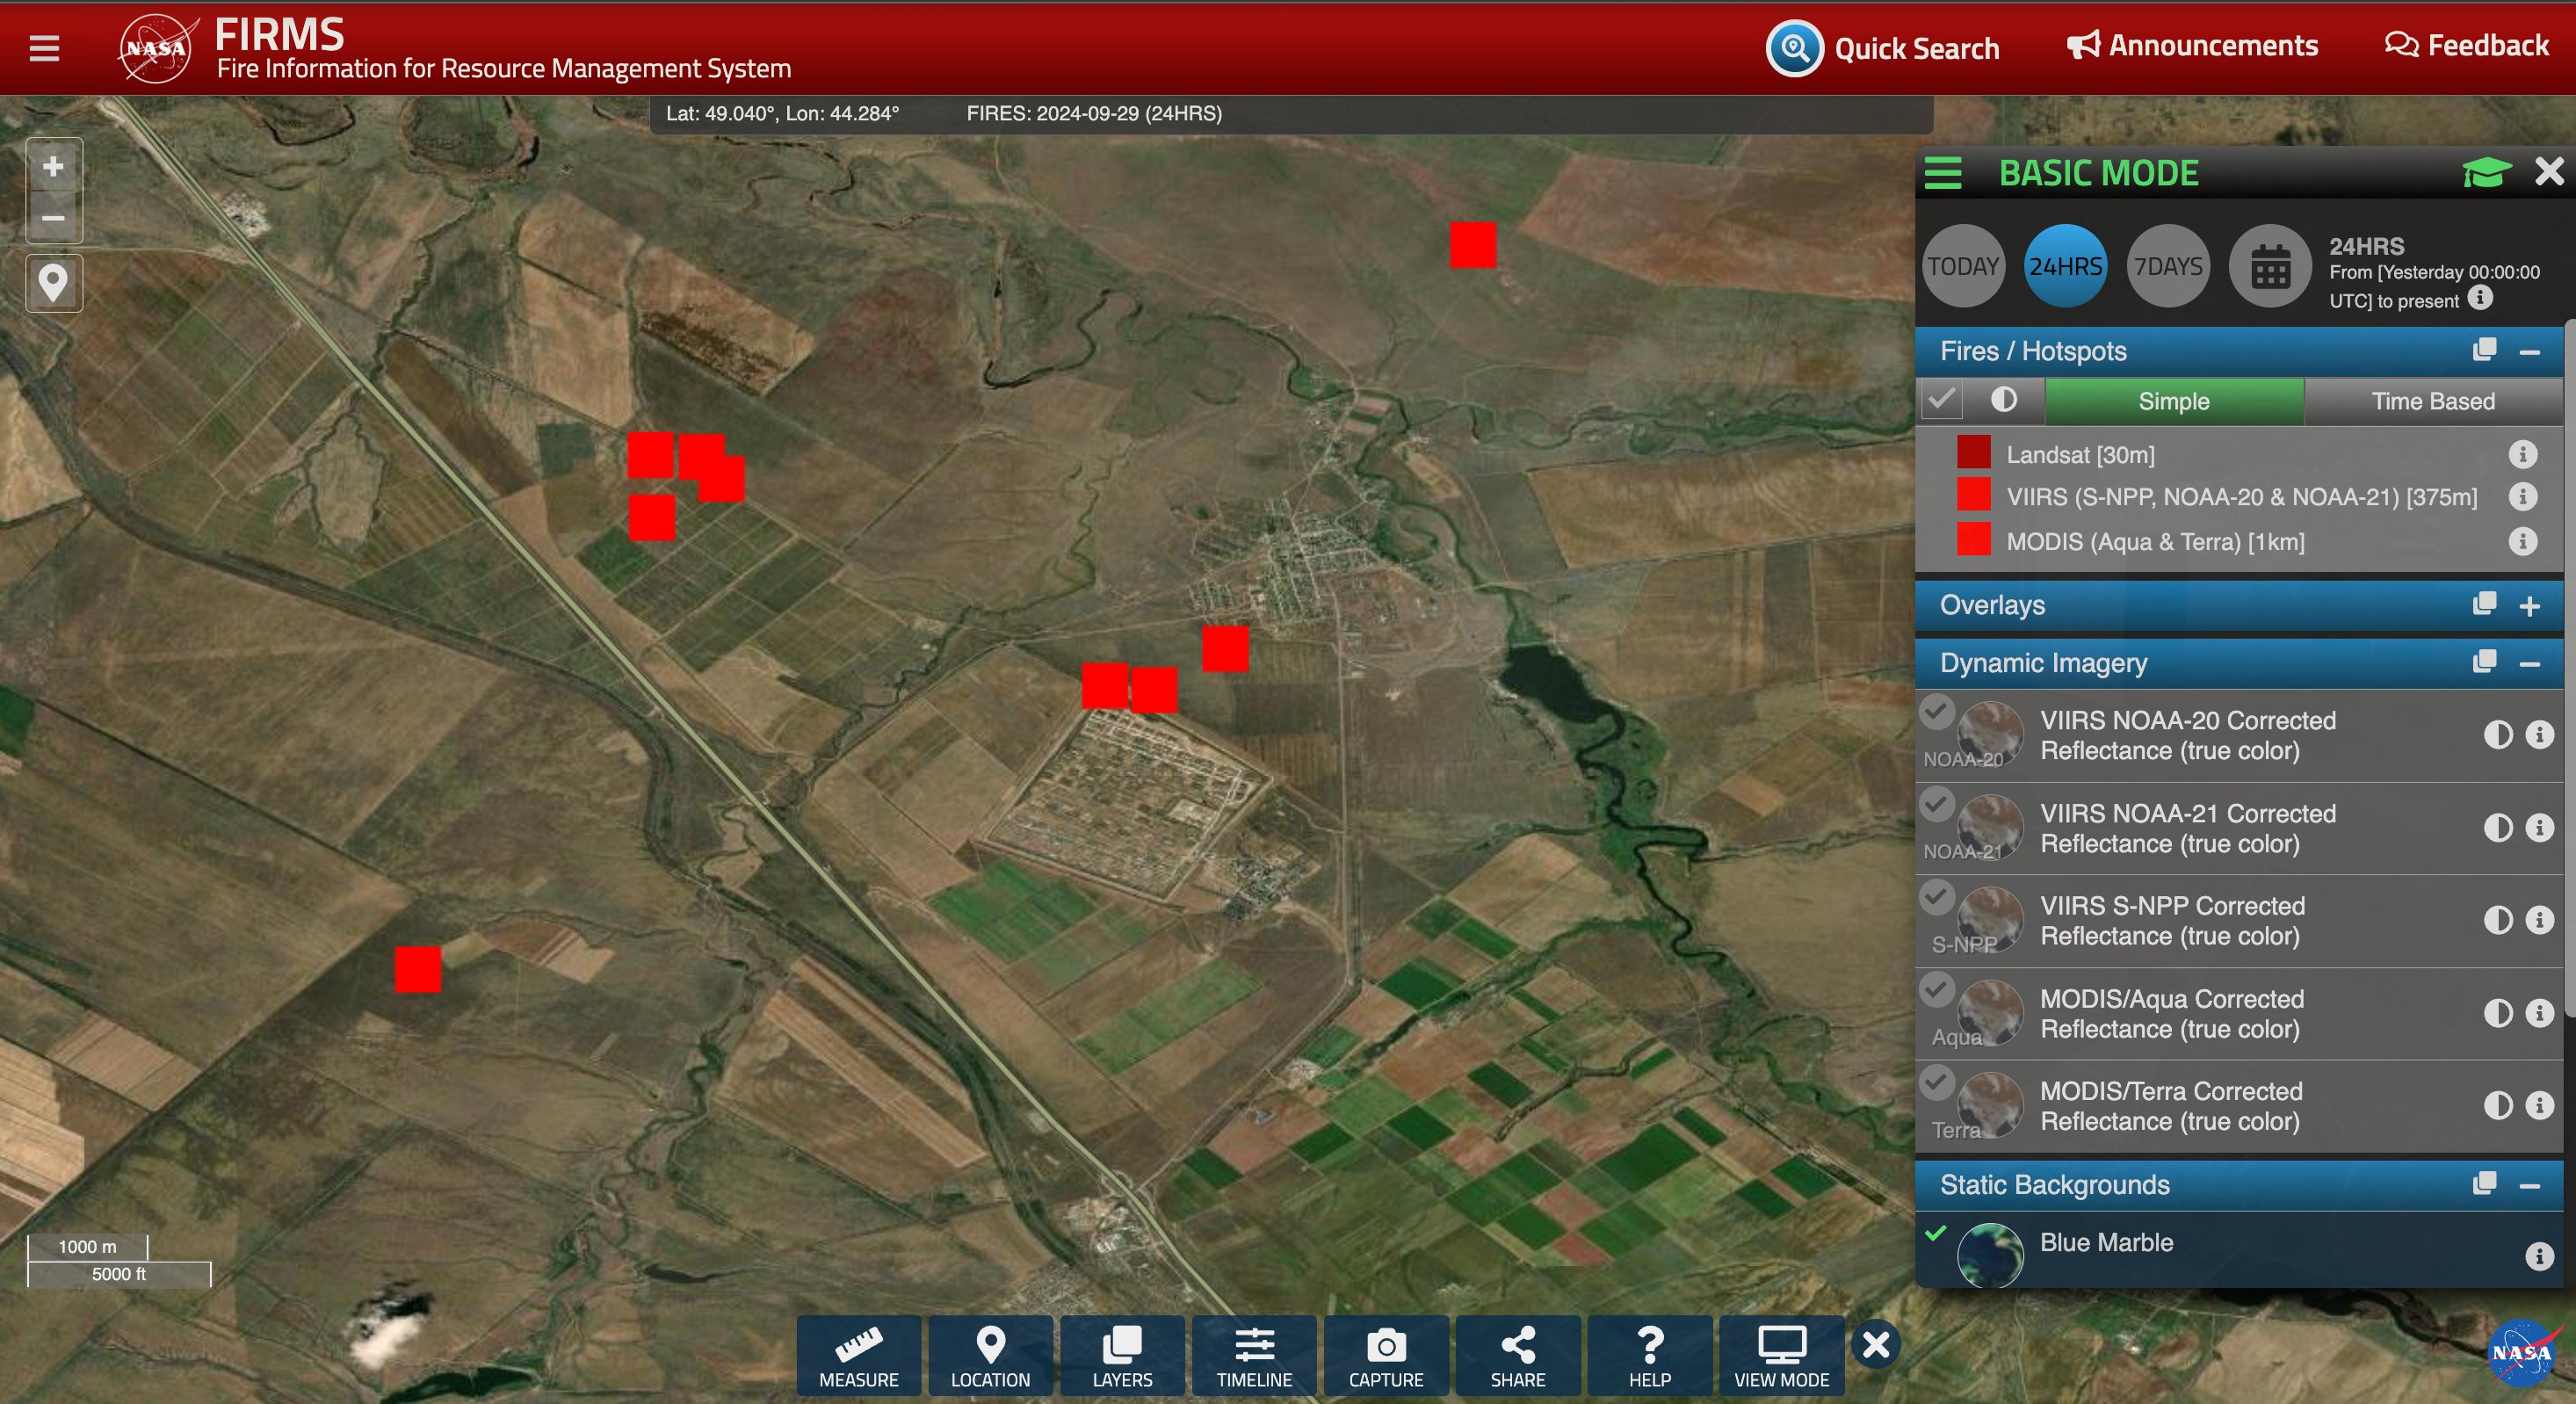
Task: Click the map zoom in plus button
Action: (x=54, y=166)
